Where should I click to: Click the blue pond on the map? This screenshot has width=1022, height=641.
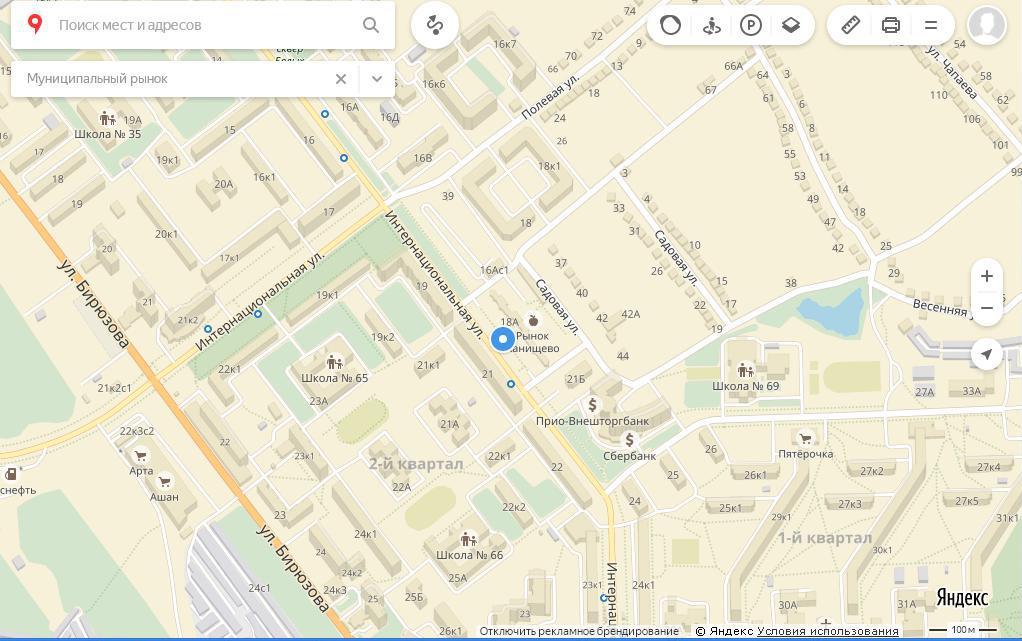click(832, 313)
